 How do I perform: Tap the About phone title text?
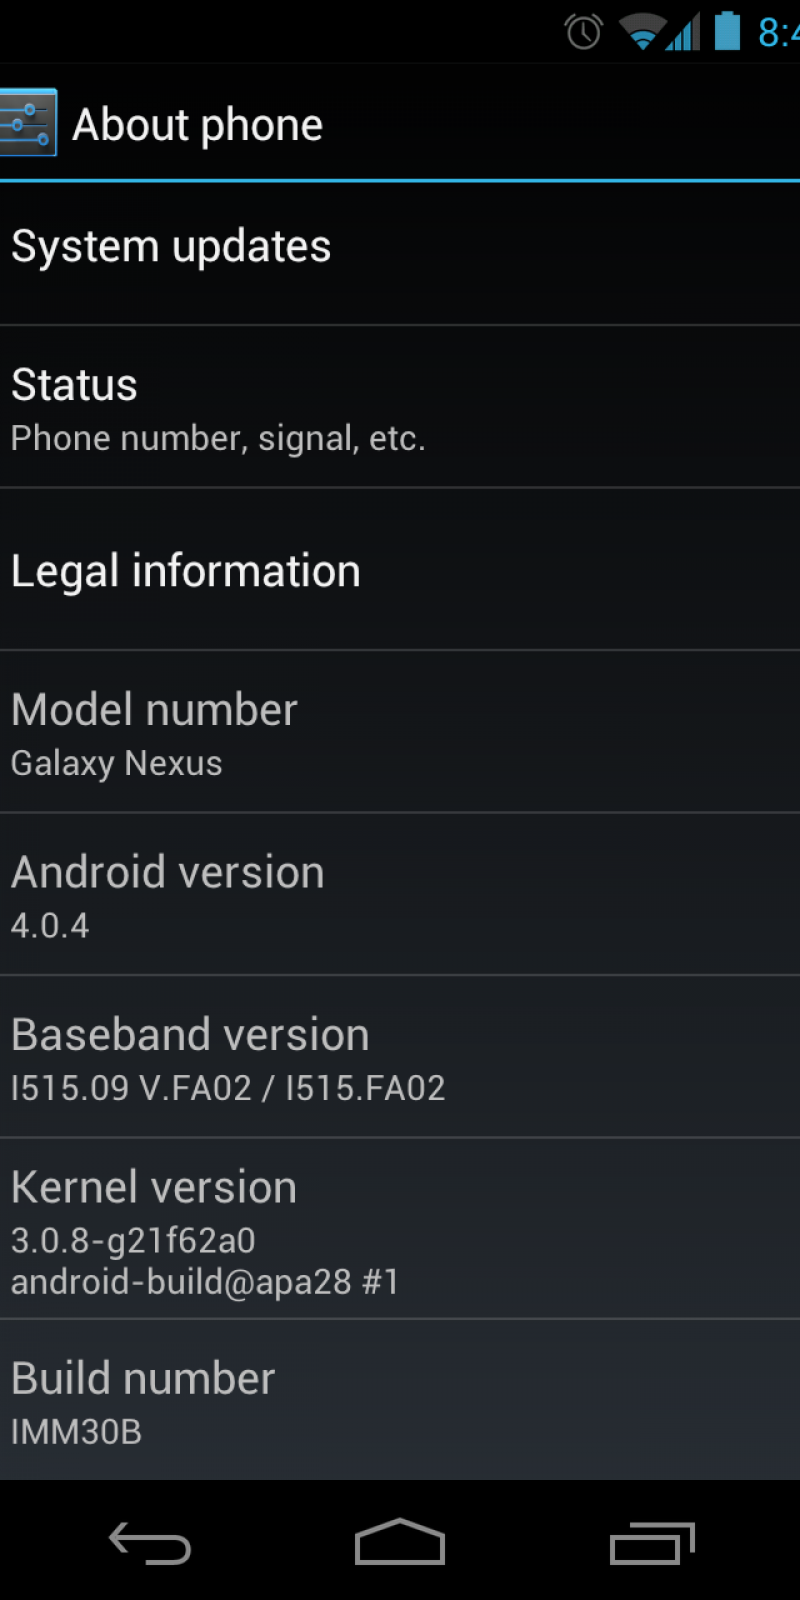(x=198, y=126)
